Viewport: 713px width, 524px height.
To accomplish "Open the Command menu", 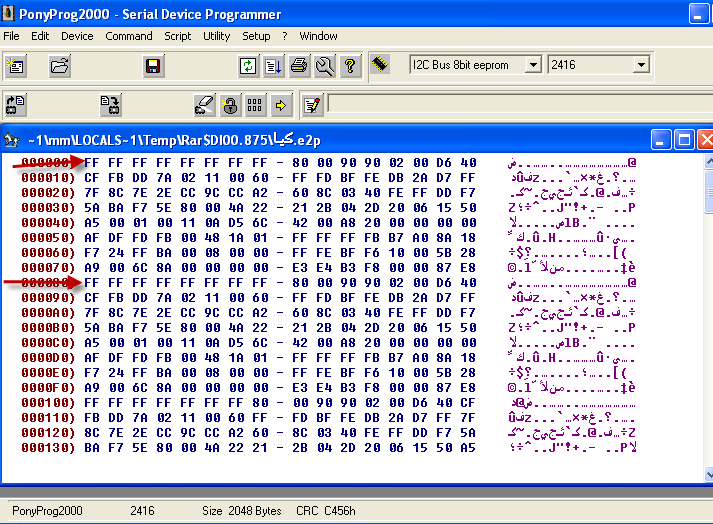I will coord(129,36).
